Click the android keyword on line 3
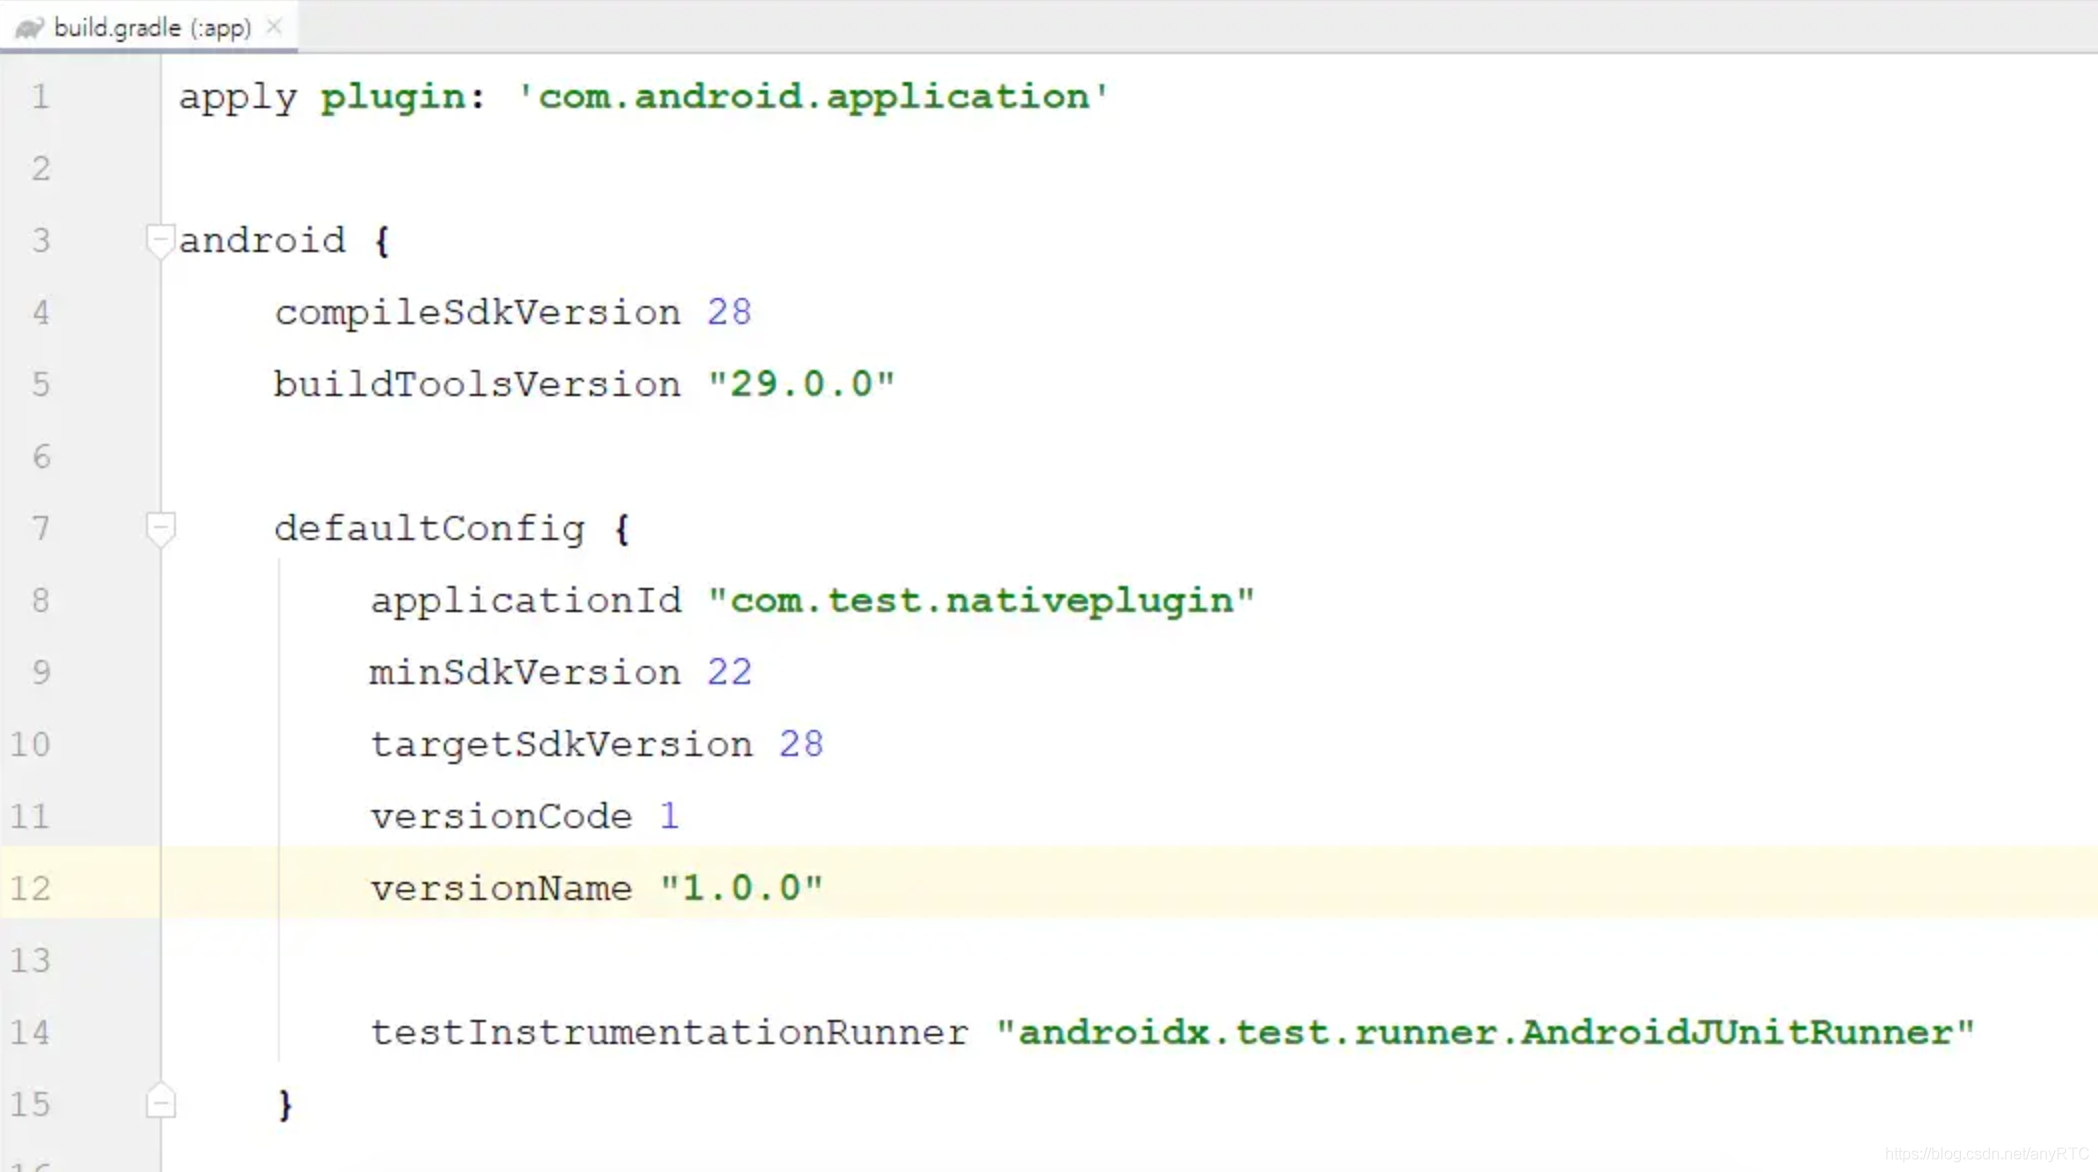This screenshot has width=2098, height=1172. pos(262,241)
